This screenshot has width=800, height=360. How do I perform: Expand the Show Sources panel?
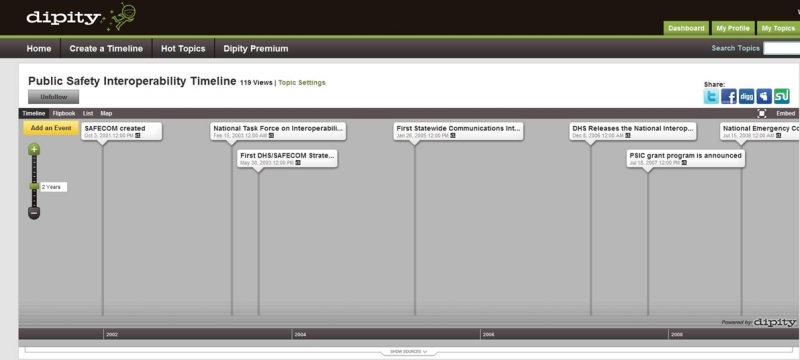(x=409, y=352)
